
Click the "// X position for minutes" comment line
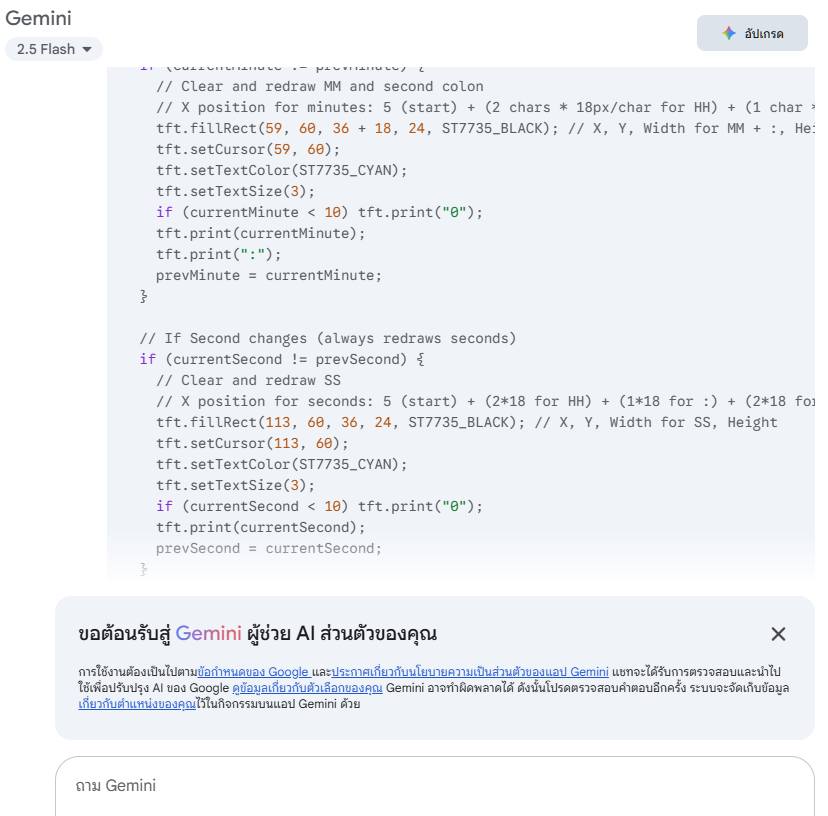485,108
